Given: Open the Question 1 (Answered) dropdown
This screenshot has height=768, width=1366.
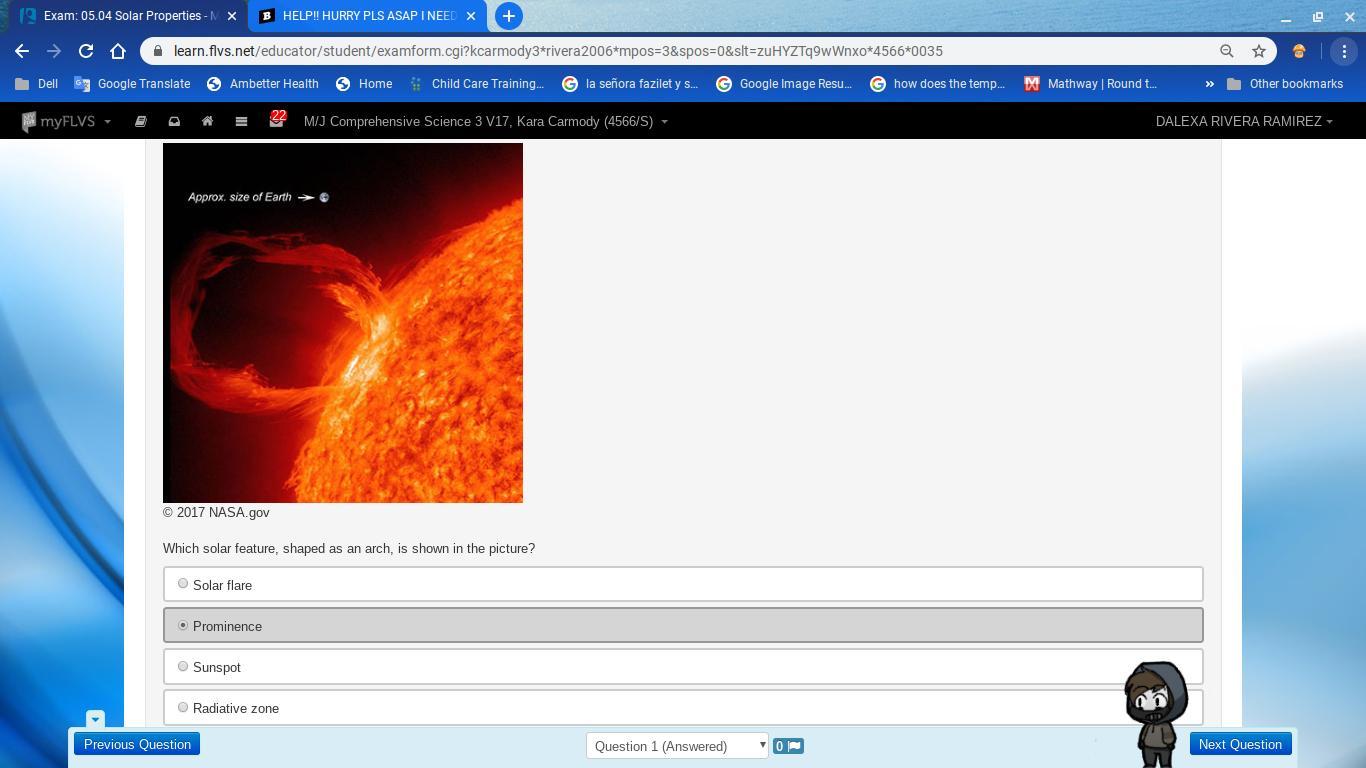Looking at the screenshot, I should [x=677, y=746].
